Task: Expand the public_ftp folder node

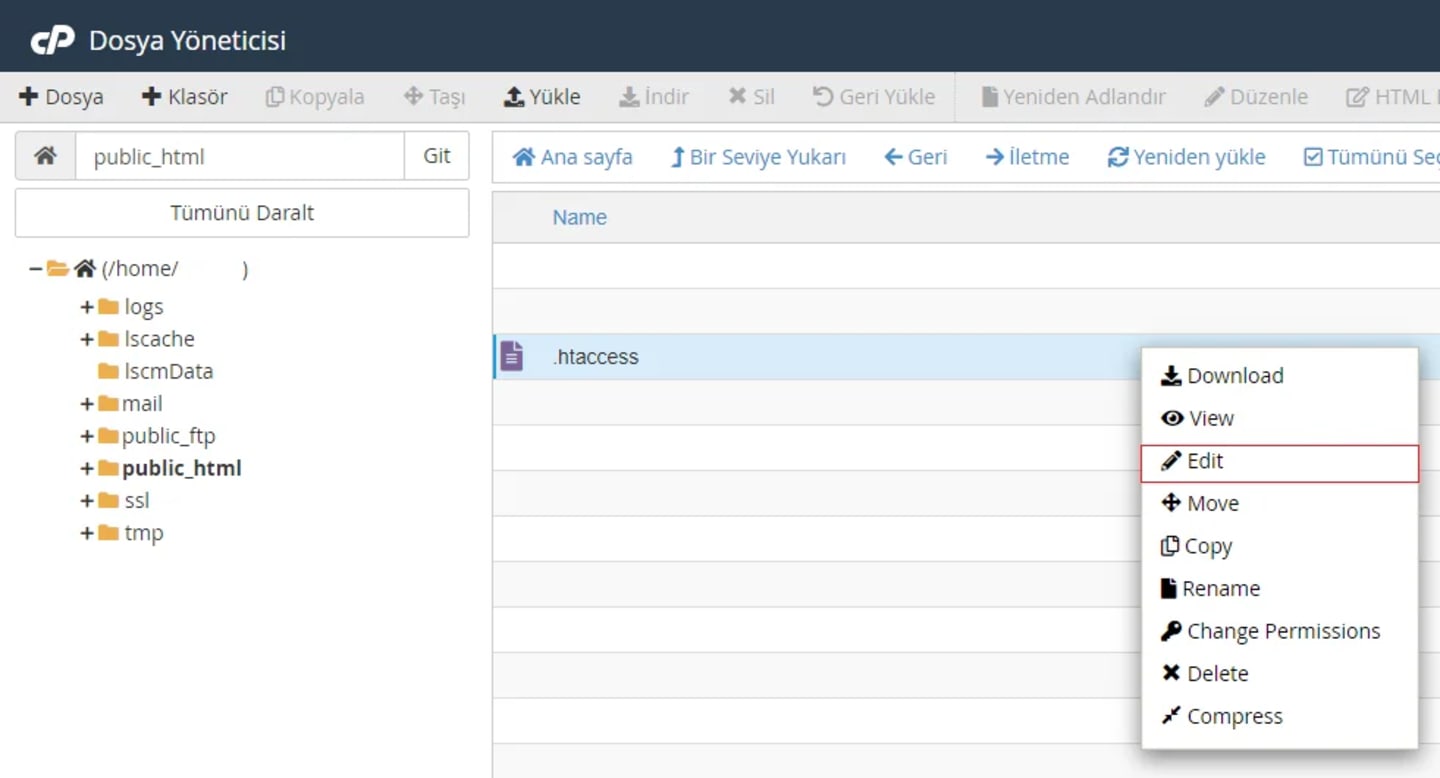Action: (87, 436)
